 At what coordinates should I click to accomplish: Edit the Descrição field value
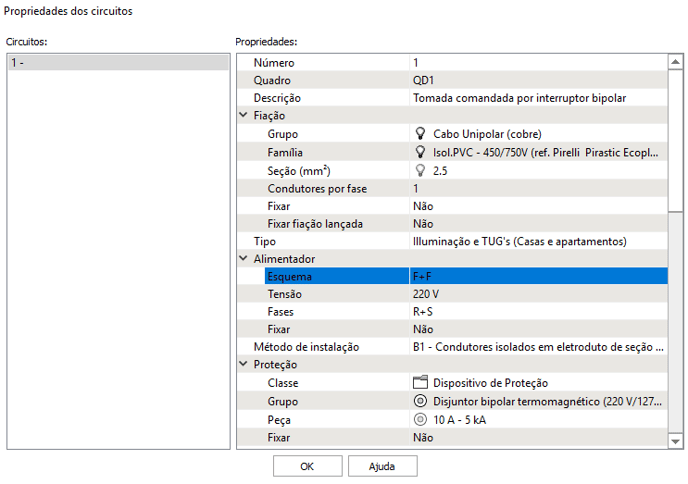click(x=537, y=98)
